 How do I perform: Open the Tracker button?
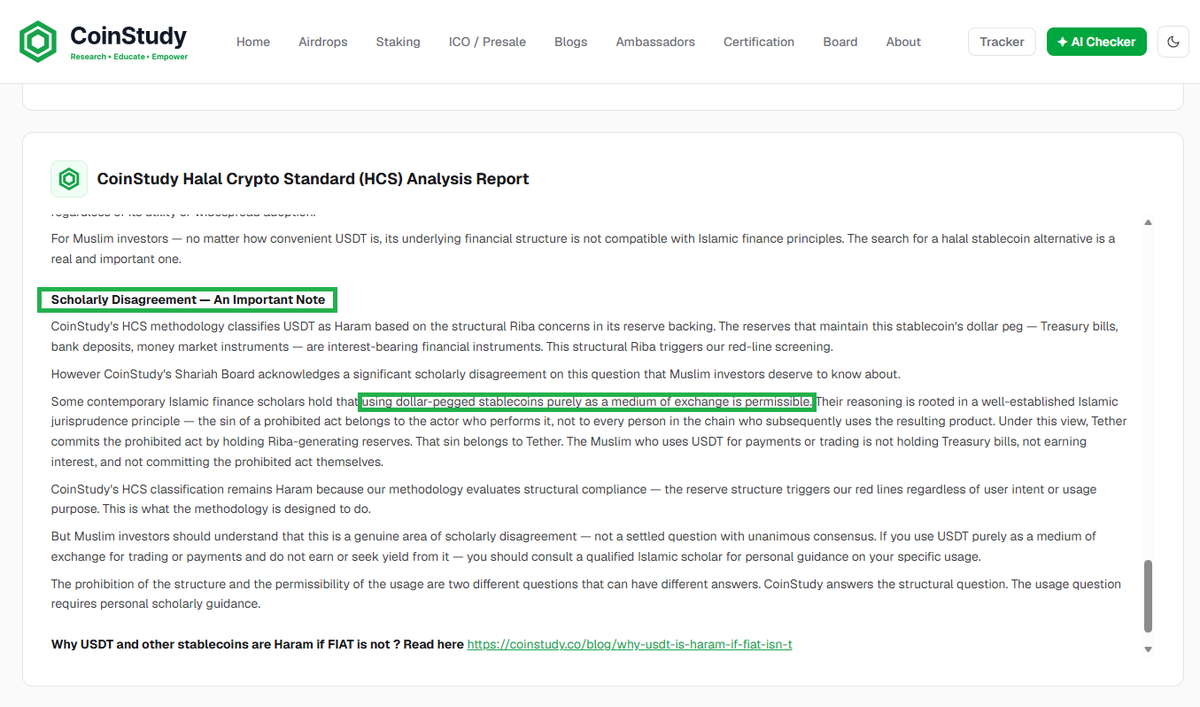(x=1001, y=42)
